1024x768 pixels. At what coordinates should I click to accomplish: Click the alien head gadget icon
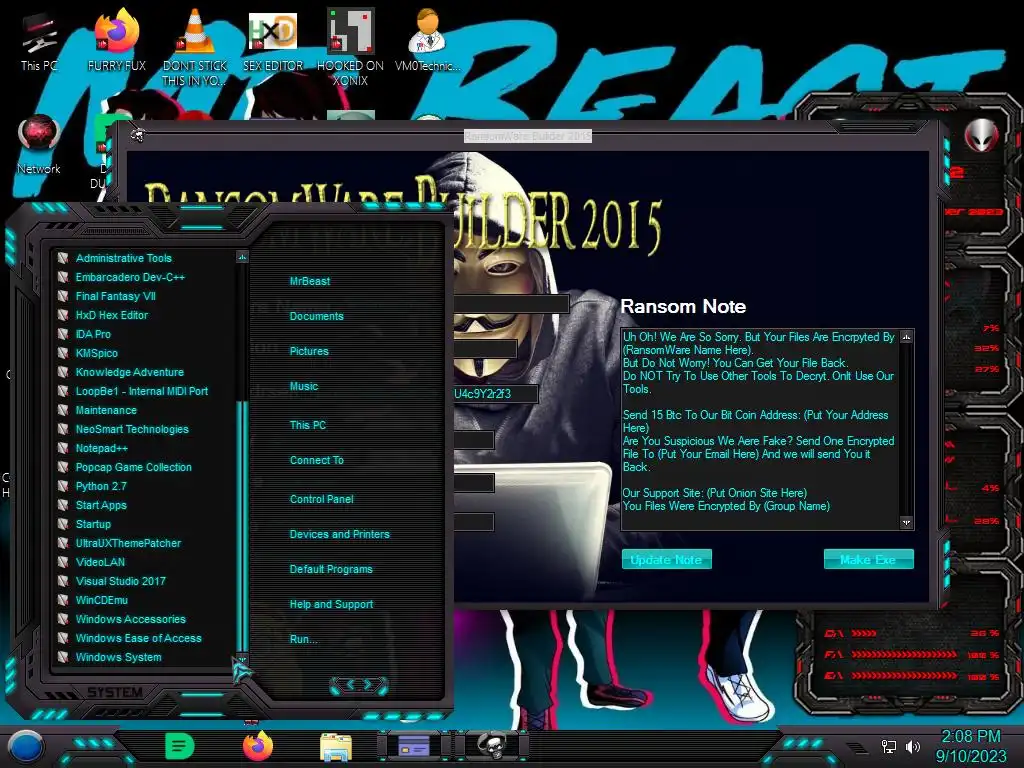coord(981,136)
